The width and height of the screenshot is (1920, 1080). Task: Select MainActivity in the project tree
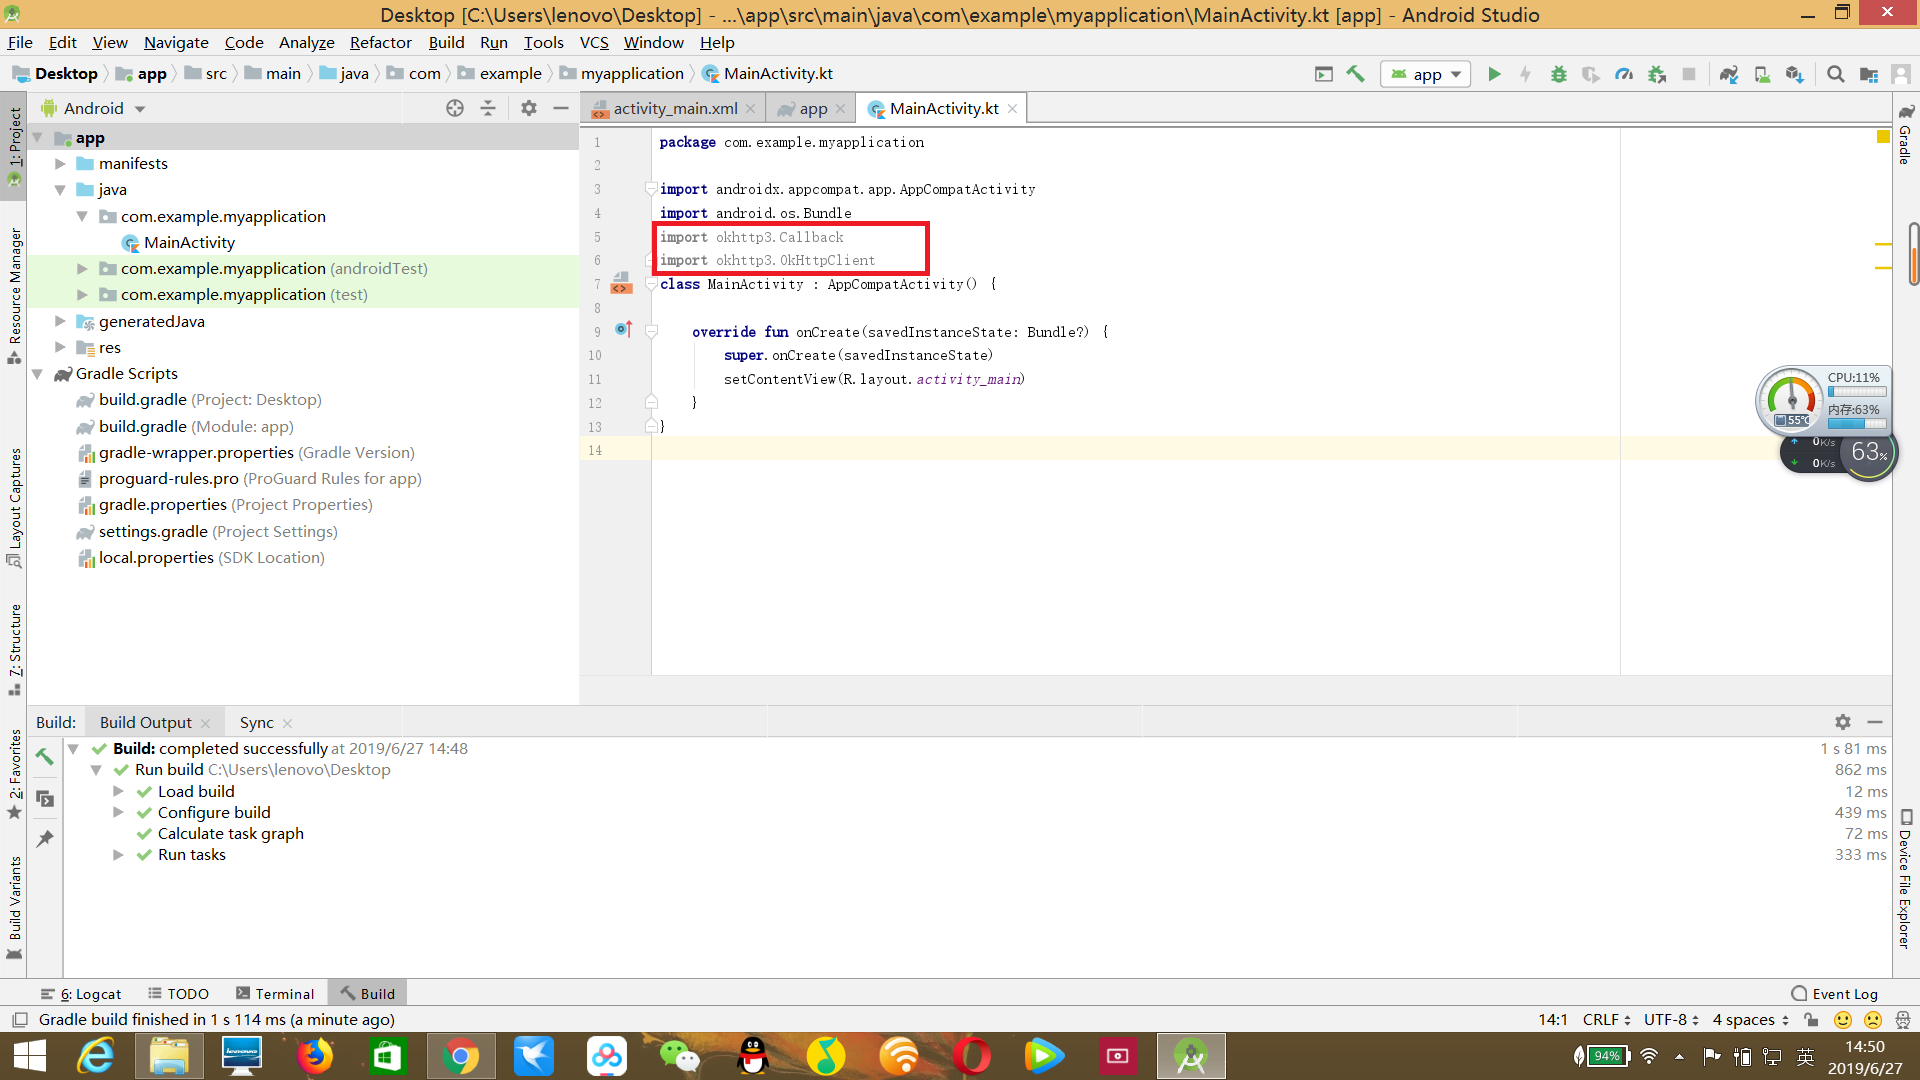(189, 243)
